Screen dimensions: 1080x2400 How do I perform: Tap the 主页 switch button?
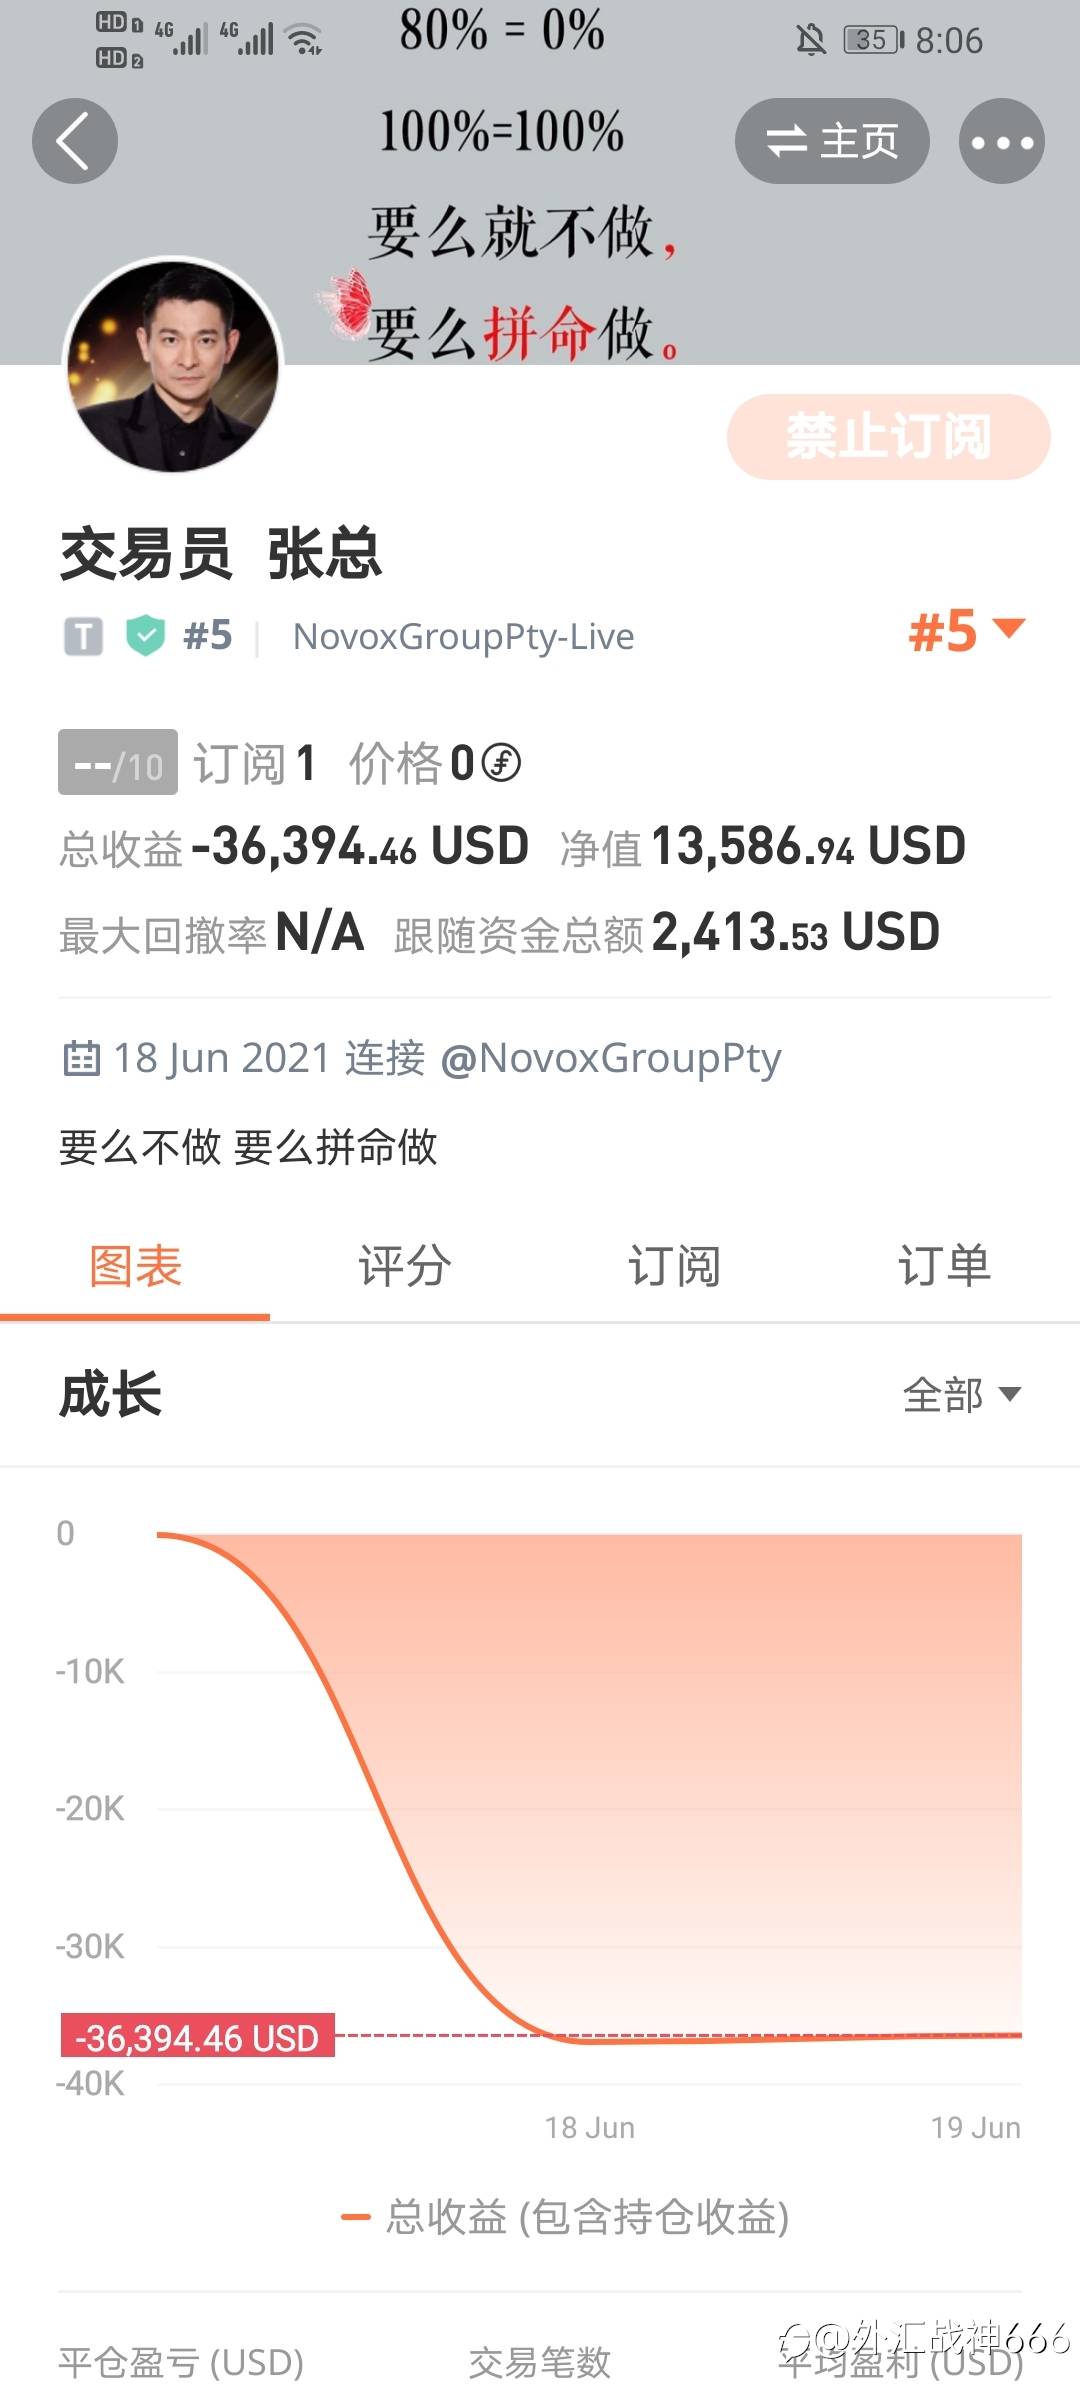[x=832, y=141]
